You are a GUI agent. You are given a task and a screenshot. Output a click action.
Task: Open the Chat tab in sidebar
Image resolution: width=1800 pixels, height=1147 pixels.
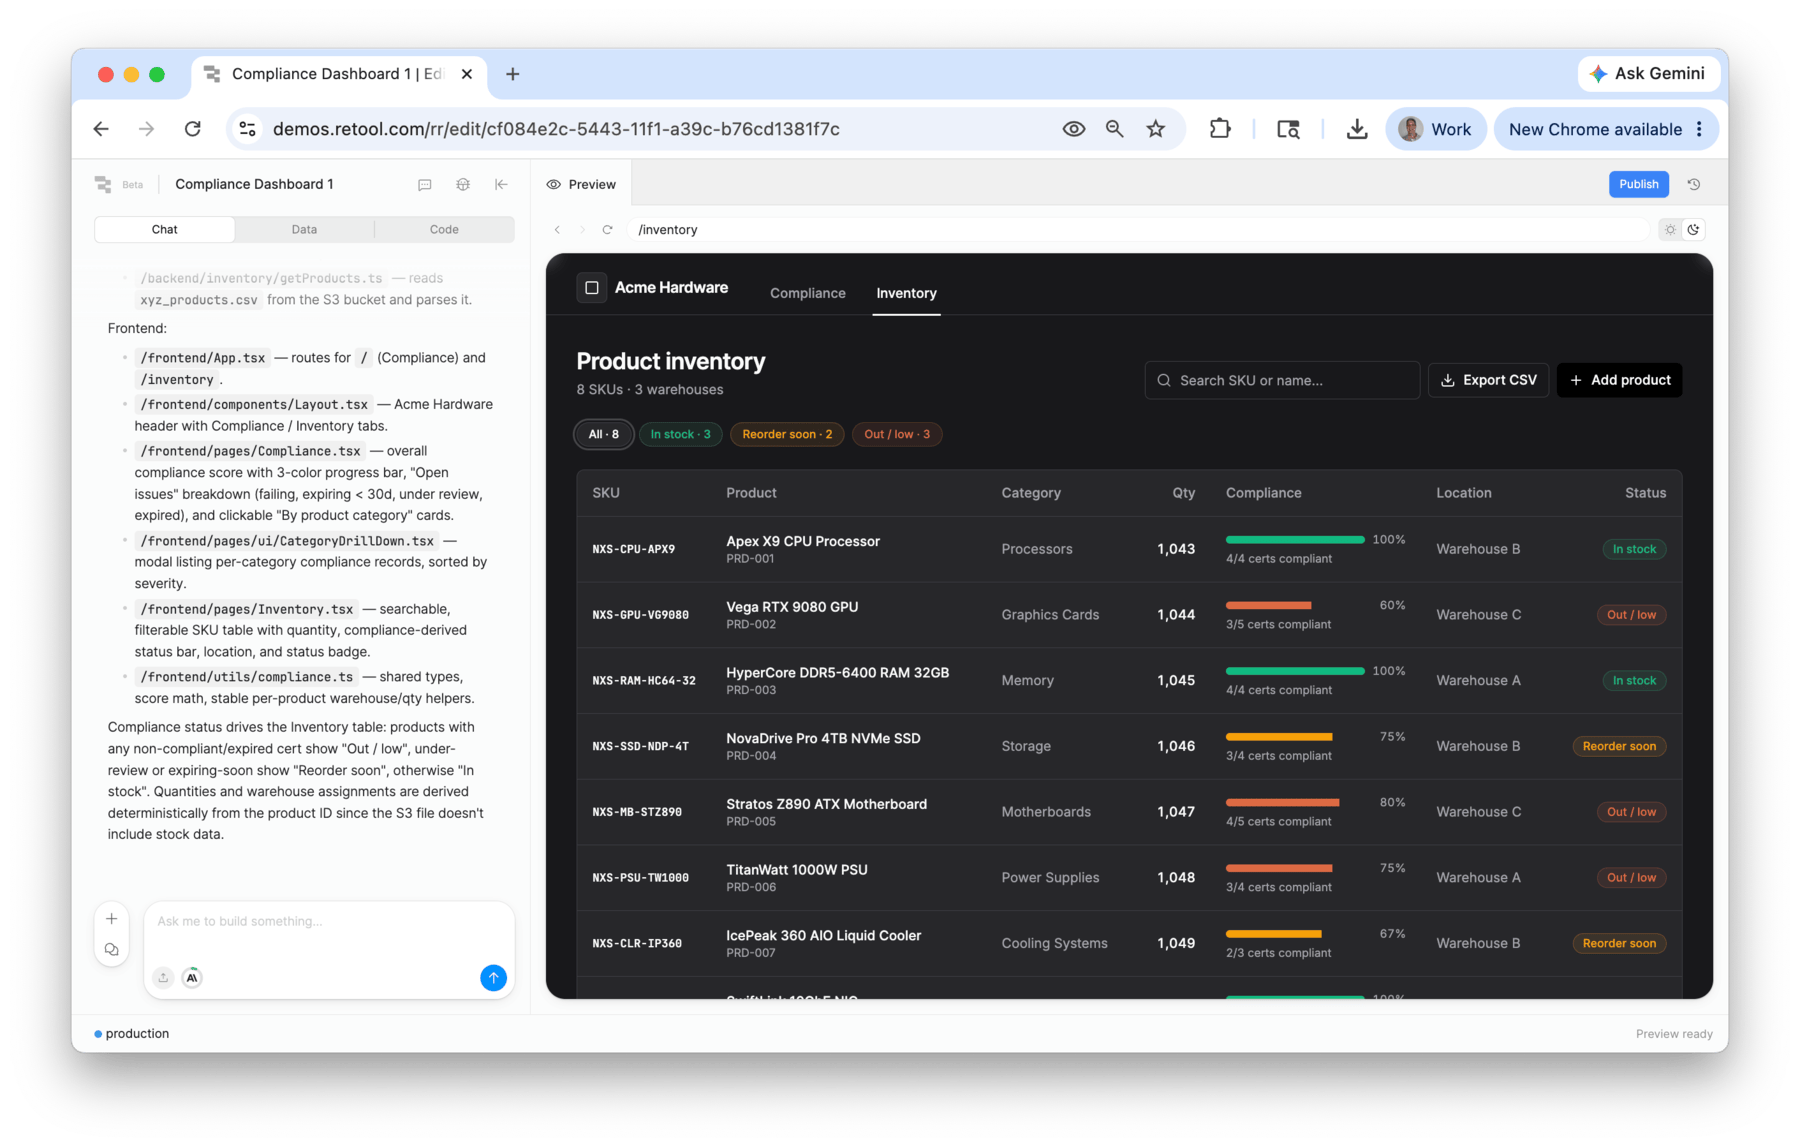click(x=165, y=229)
